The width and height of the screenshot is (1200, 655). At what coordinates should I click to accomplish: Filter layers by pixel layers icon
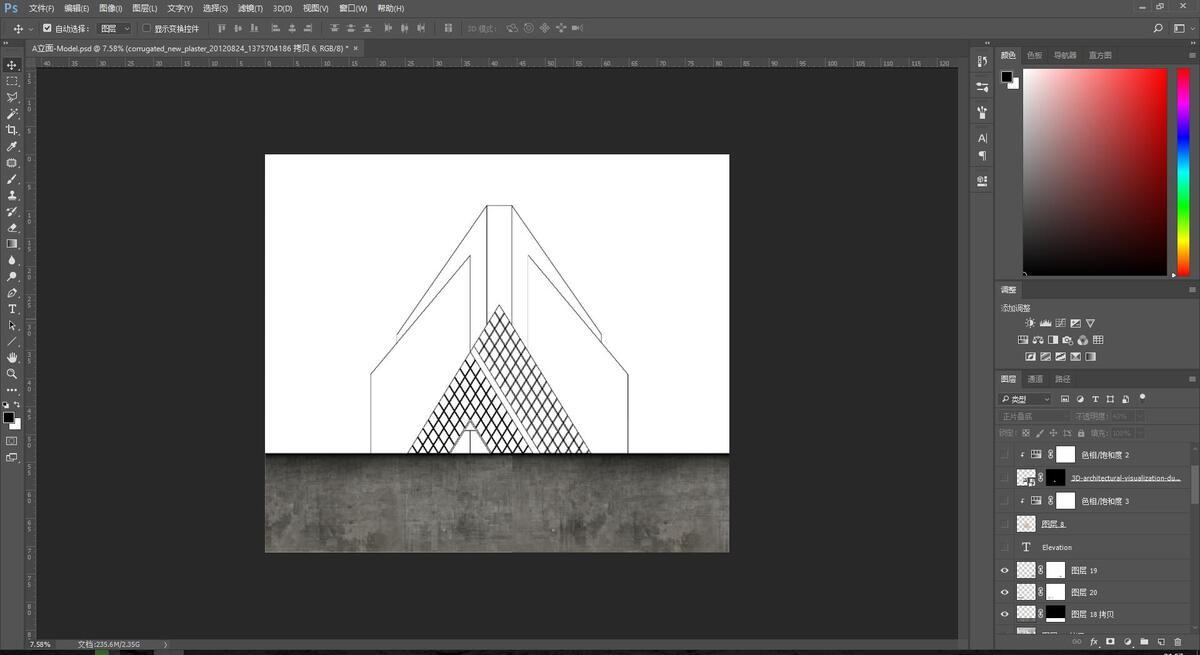(x=1065, y=399)
